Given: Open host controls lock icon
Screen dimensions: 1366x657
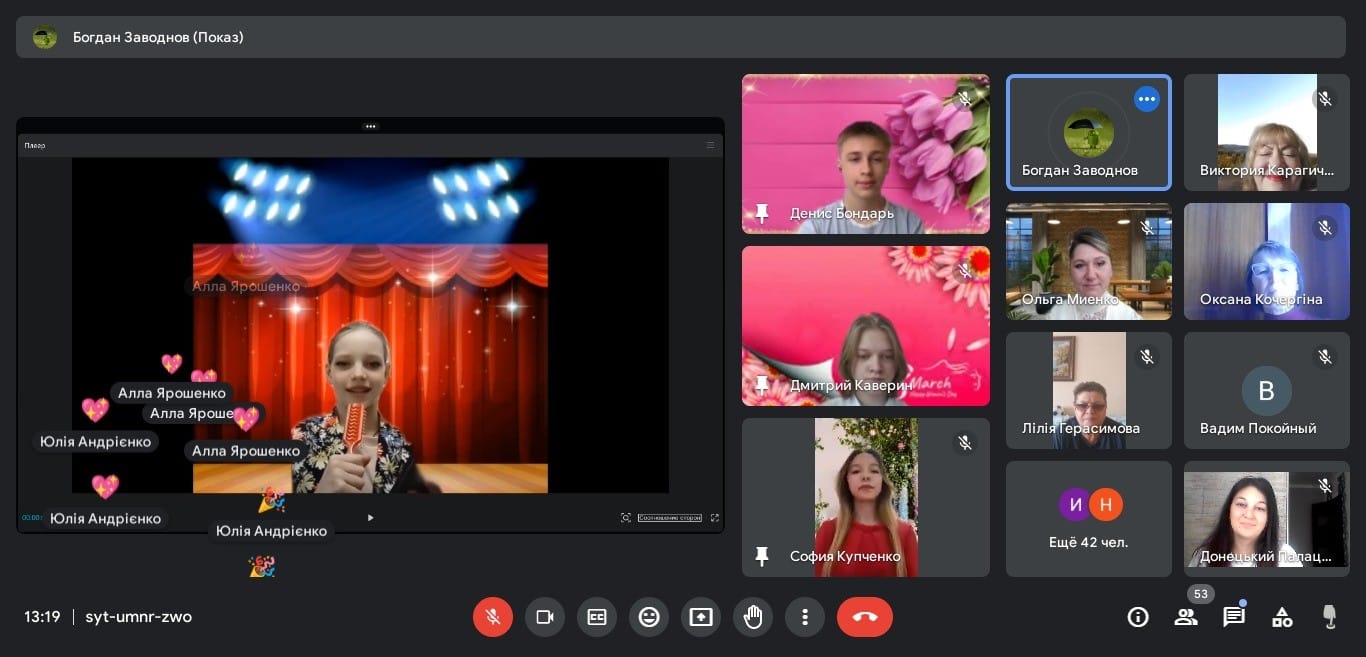Looking at the screenshot, I should [x=1330, y=617].
